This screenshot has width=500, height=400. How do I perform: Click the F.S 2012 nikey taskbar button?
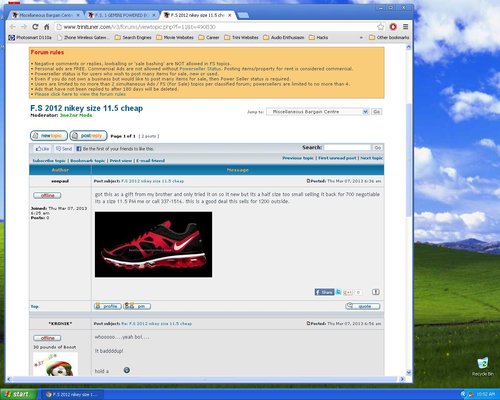(72, 395)
